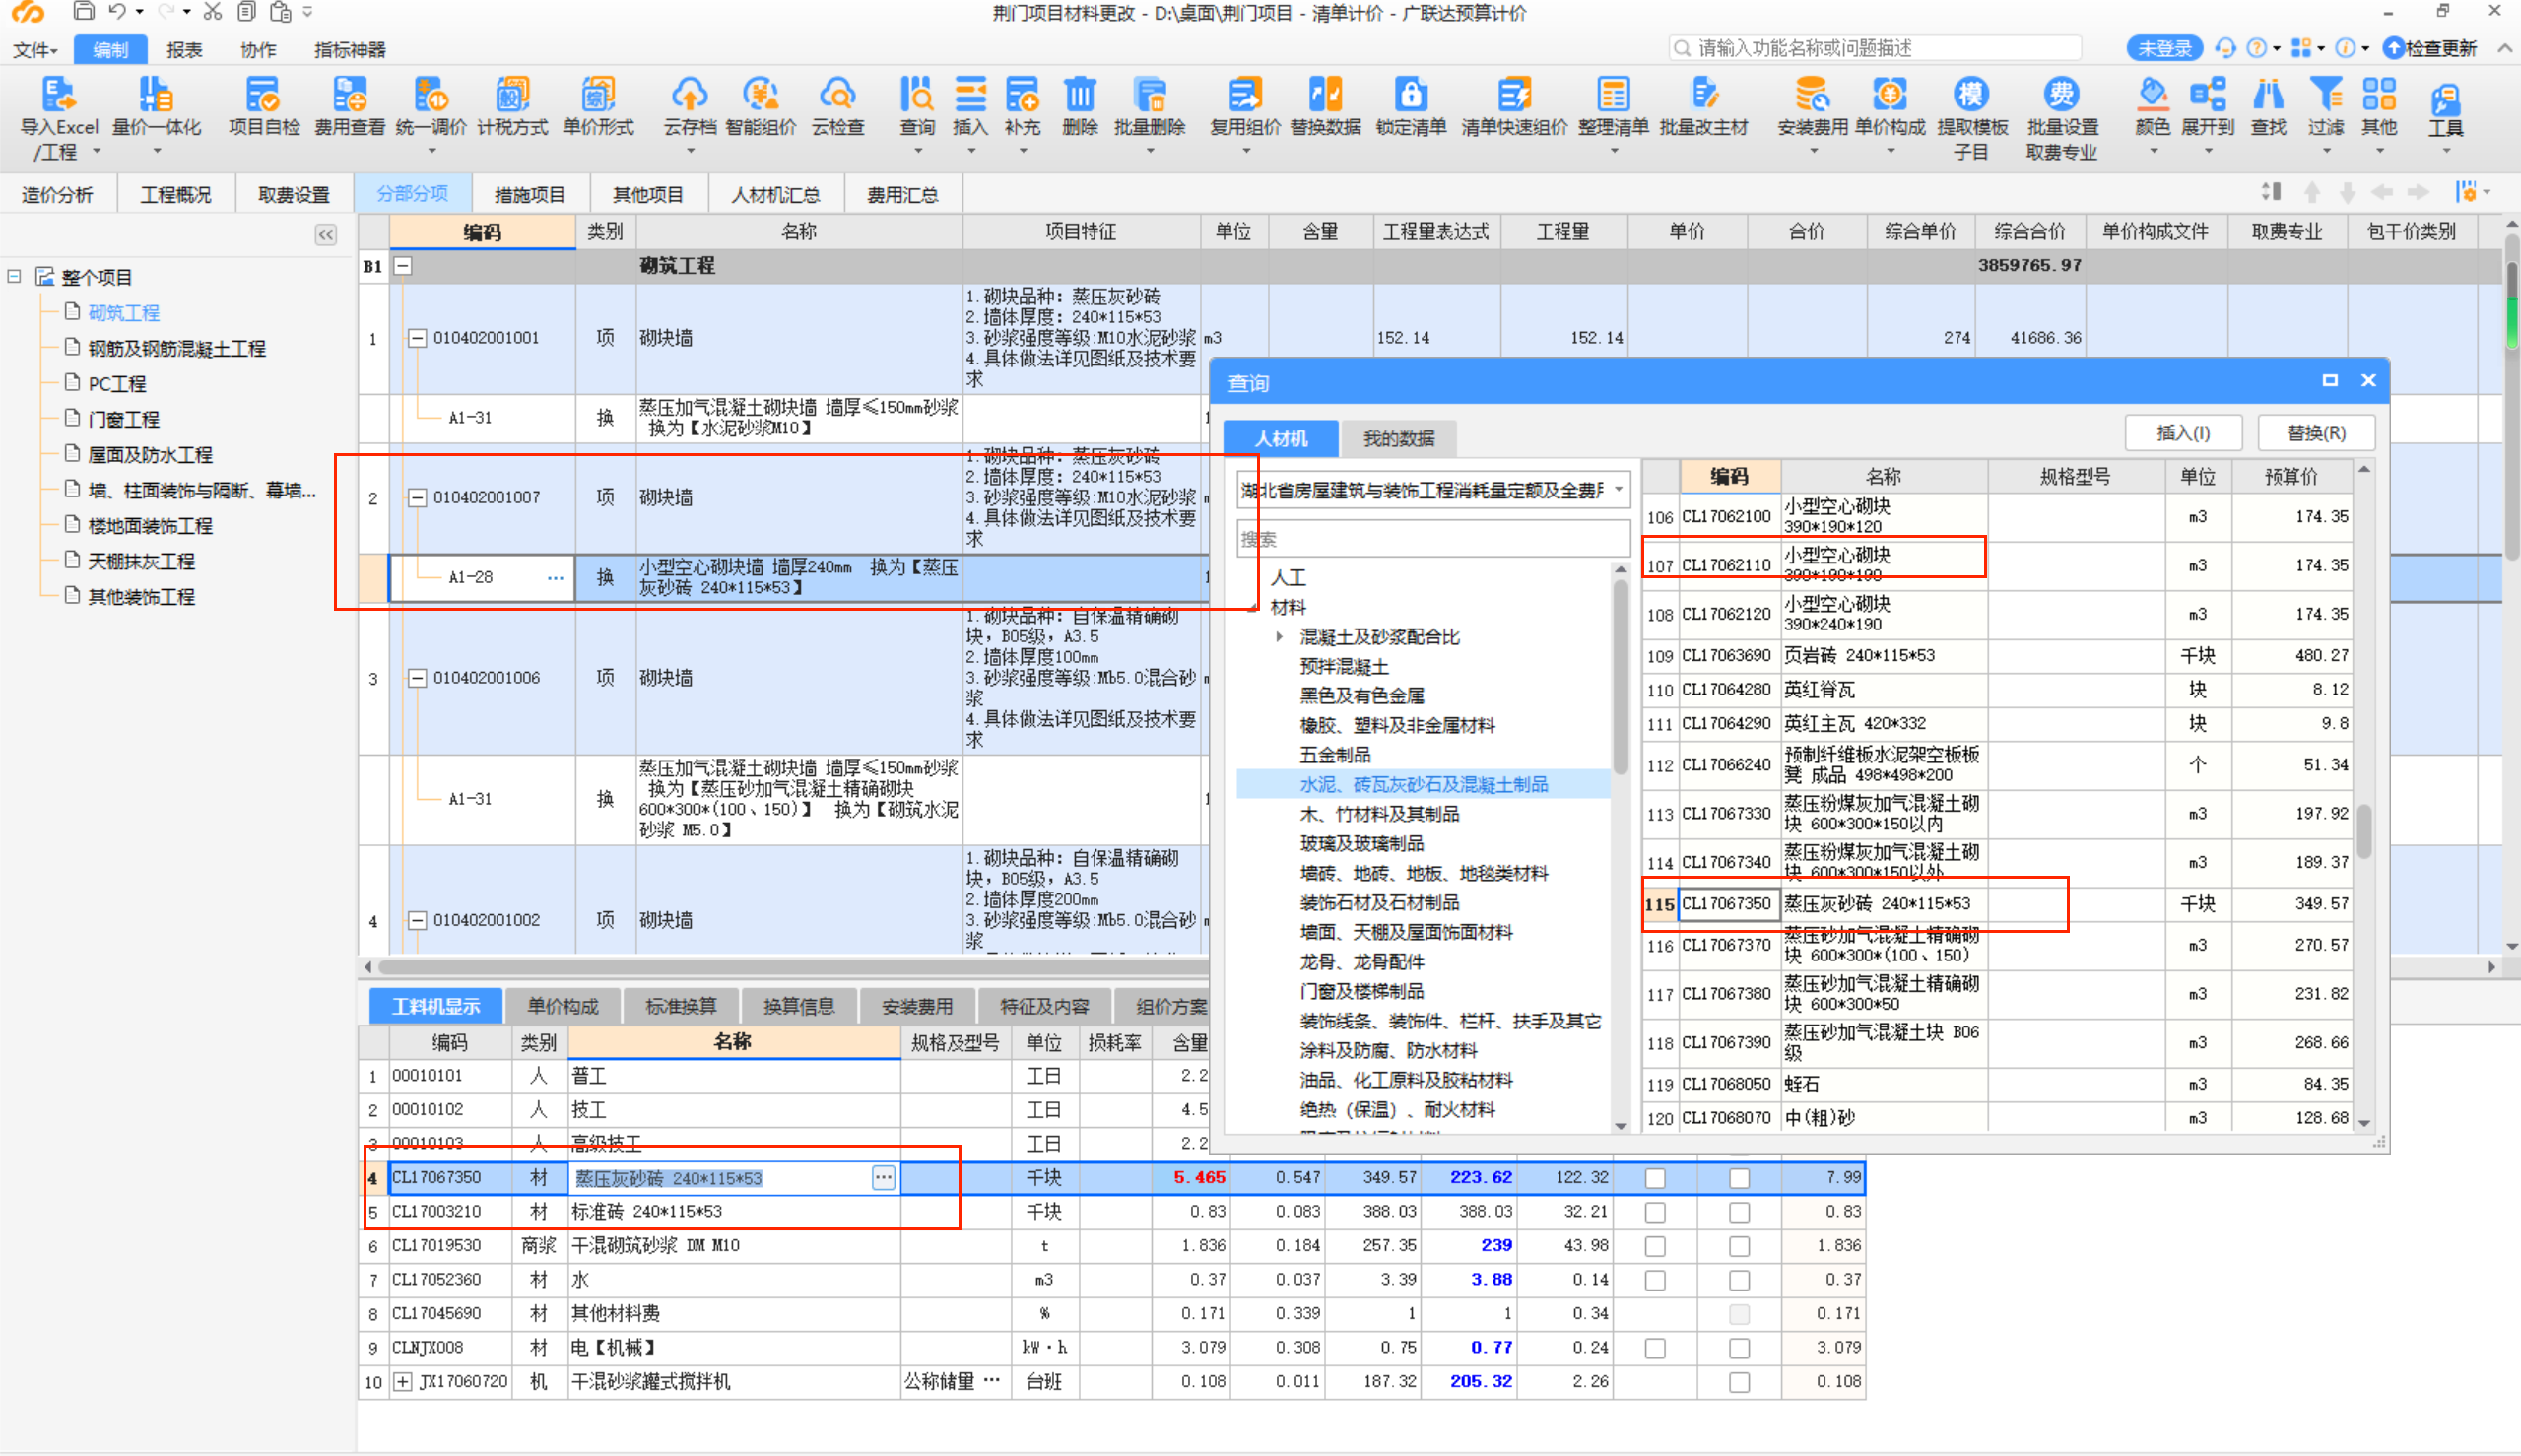Open 清单快速组价
This screenshot has width=2521, height=1456.
[1514, 108]
